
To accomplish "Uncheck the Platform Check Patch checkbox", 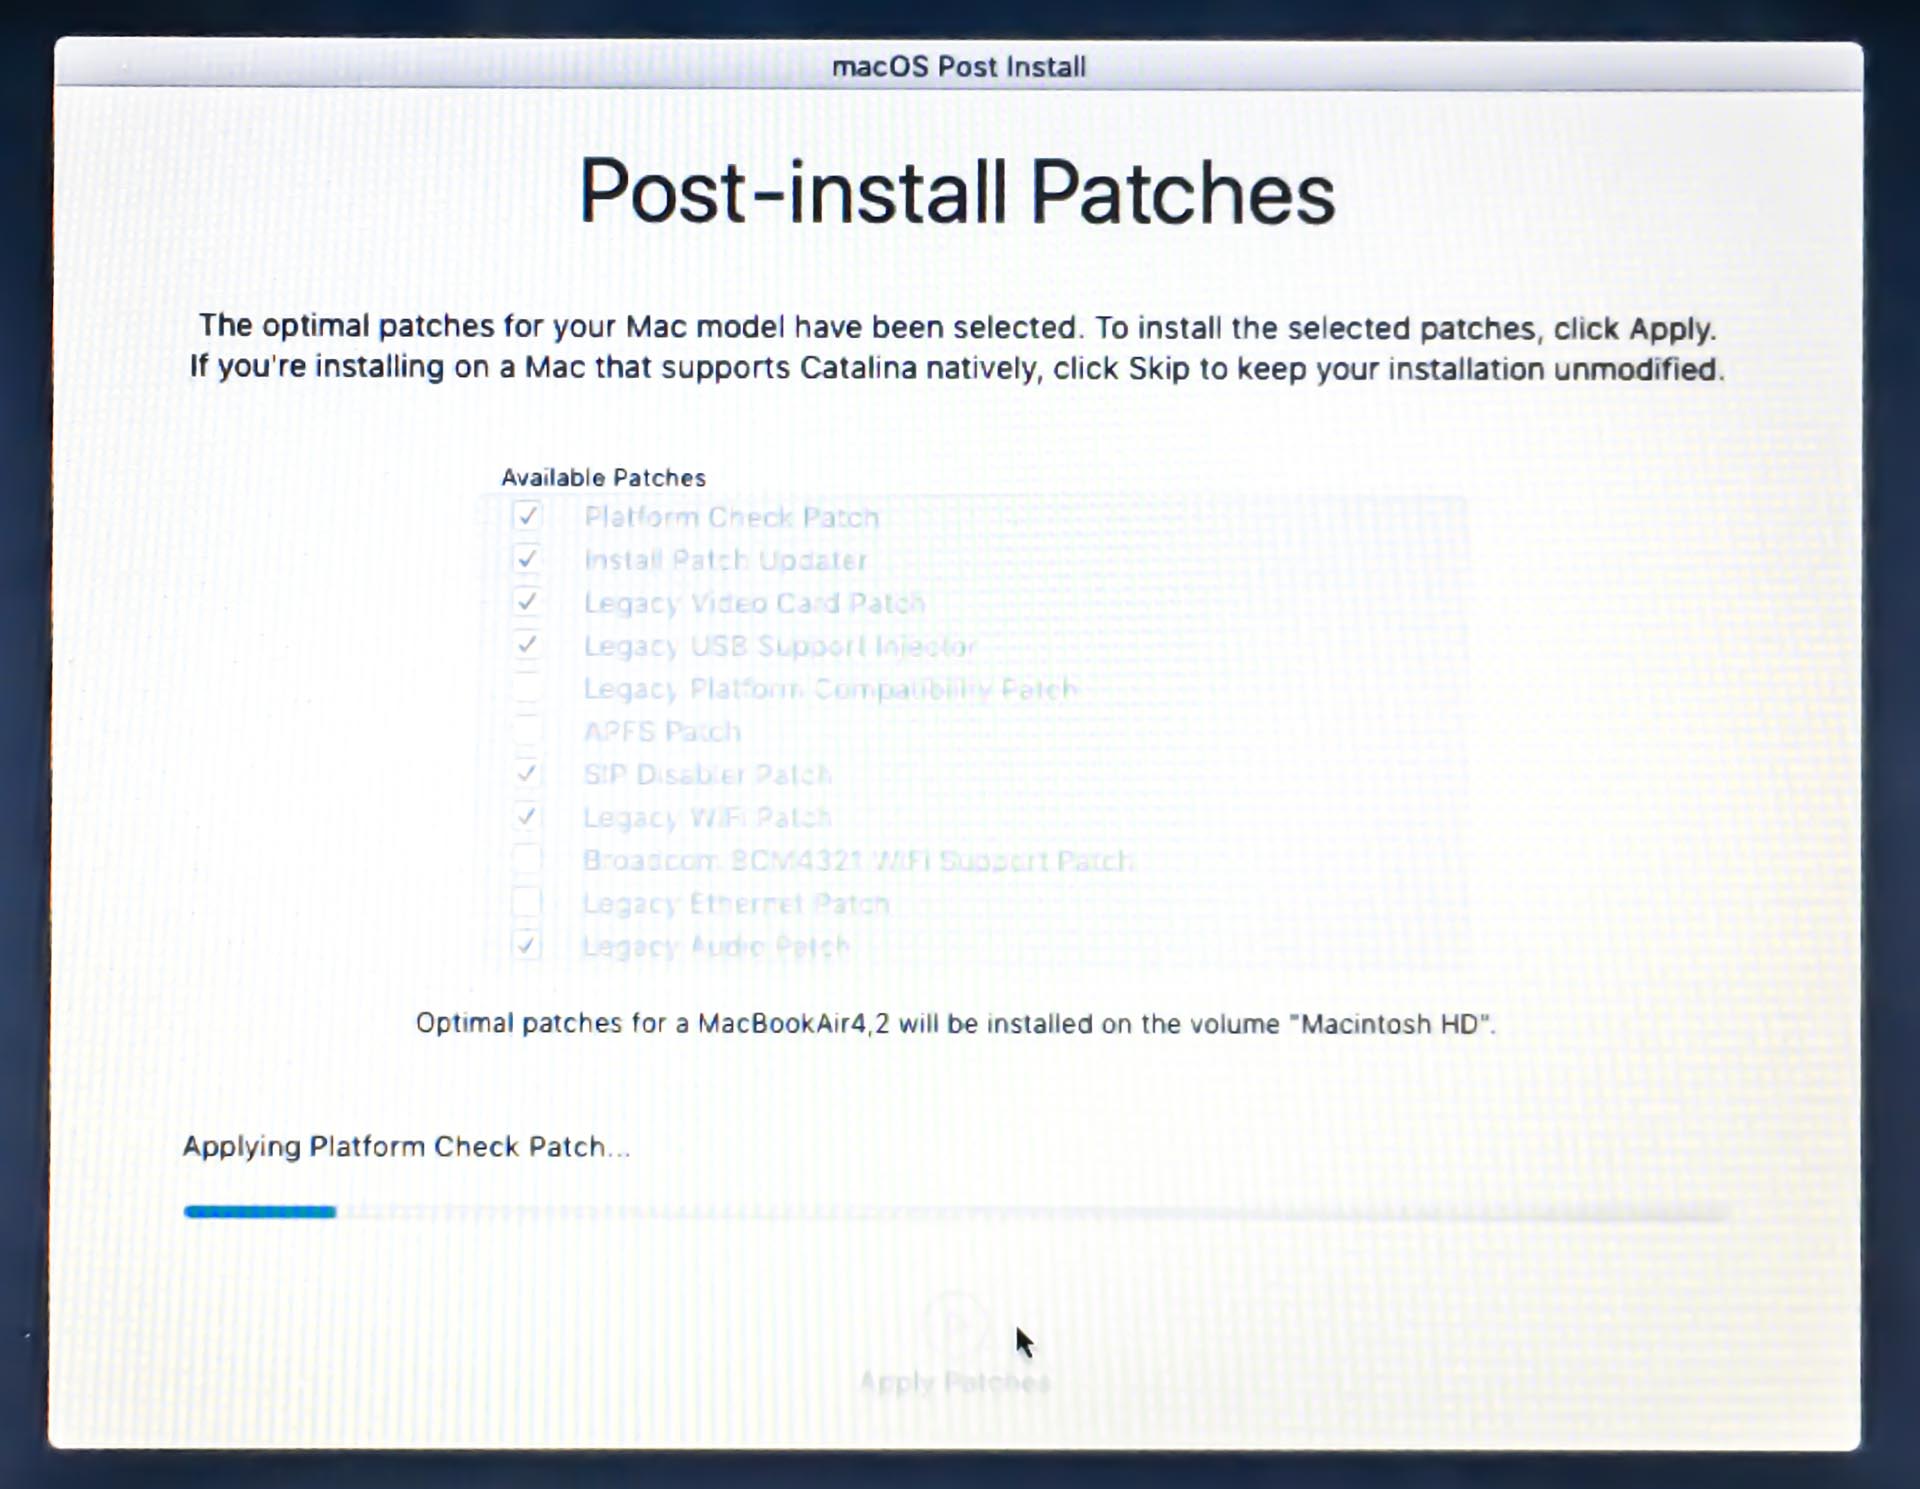I will tap(527, 516).
